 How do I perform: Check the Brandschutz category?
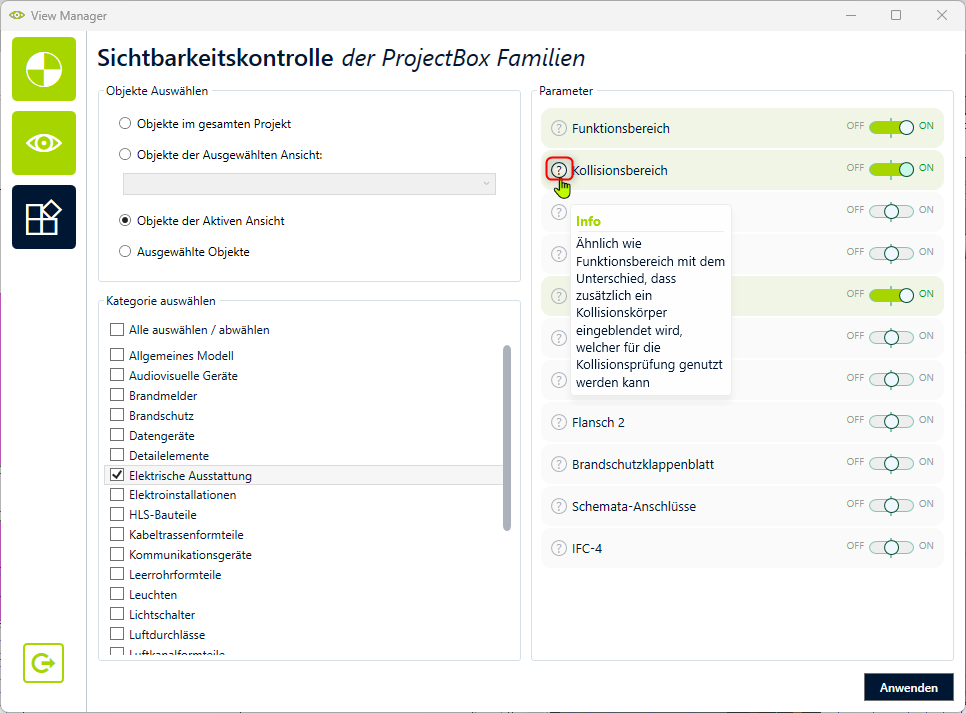coord(117,415)
